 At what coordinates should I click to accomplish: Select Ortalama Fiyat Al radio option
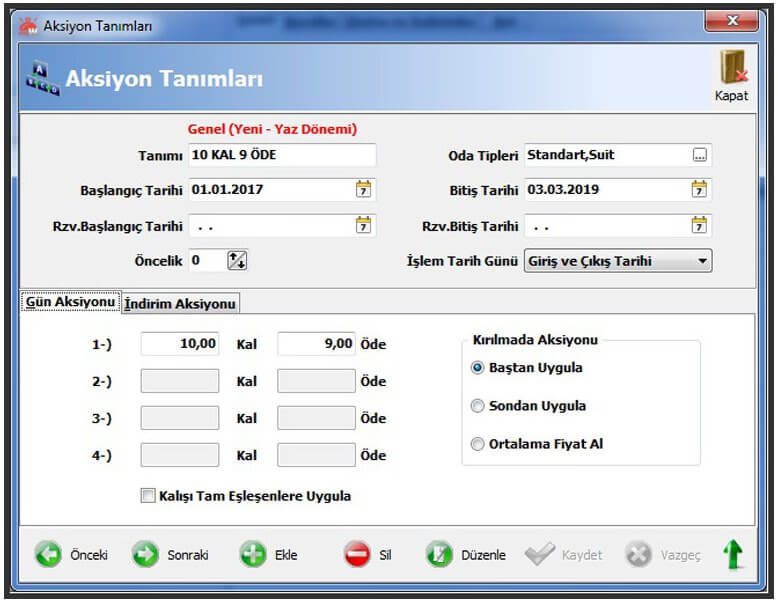pos(477,444)
